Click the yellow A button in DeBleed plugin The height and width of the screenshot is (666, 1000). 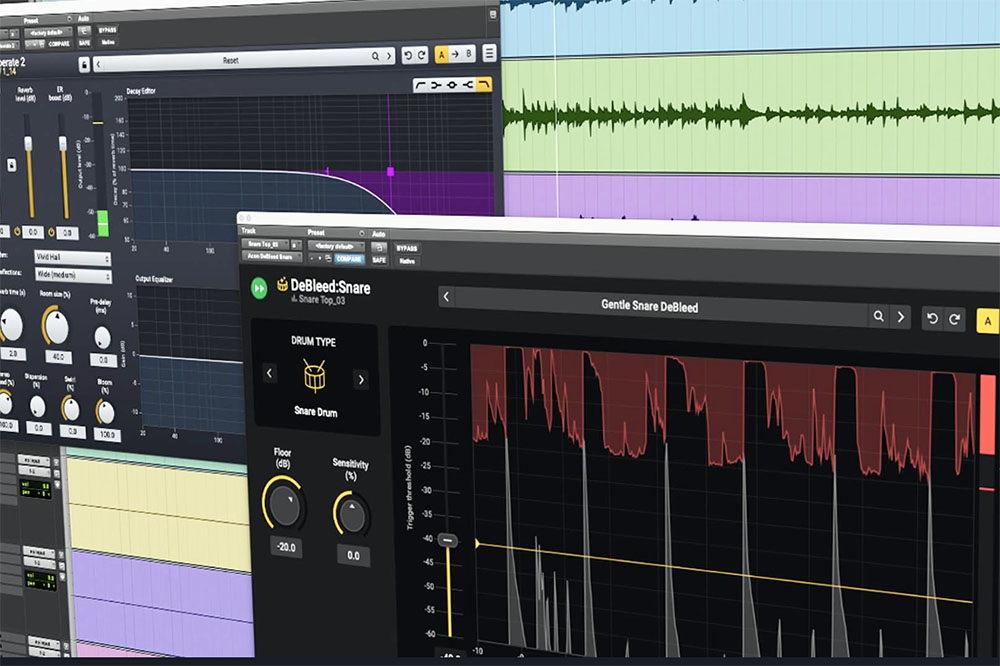tap(987, 322)
